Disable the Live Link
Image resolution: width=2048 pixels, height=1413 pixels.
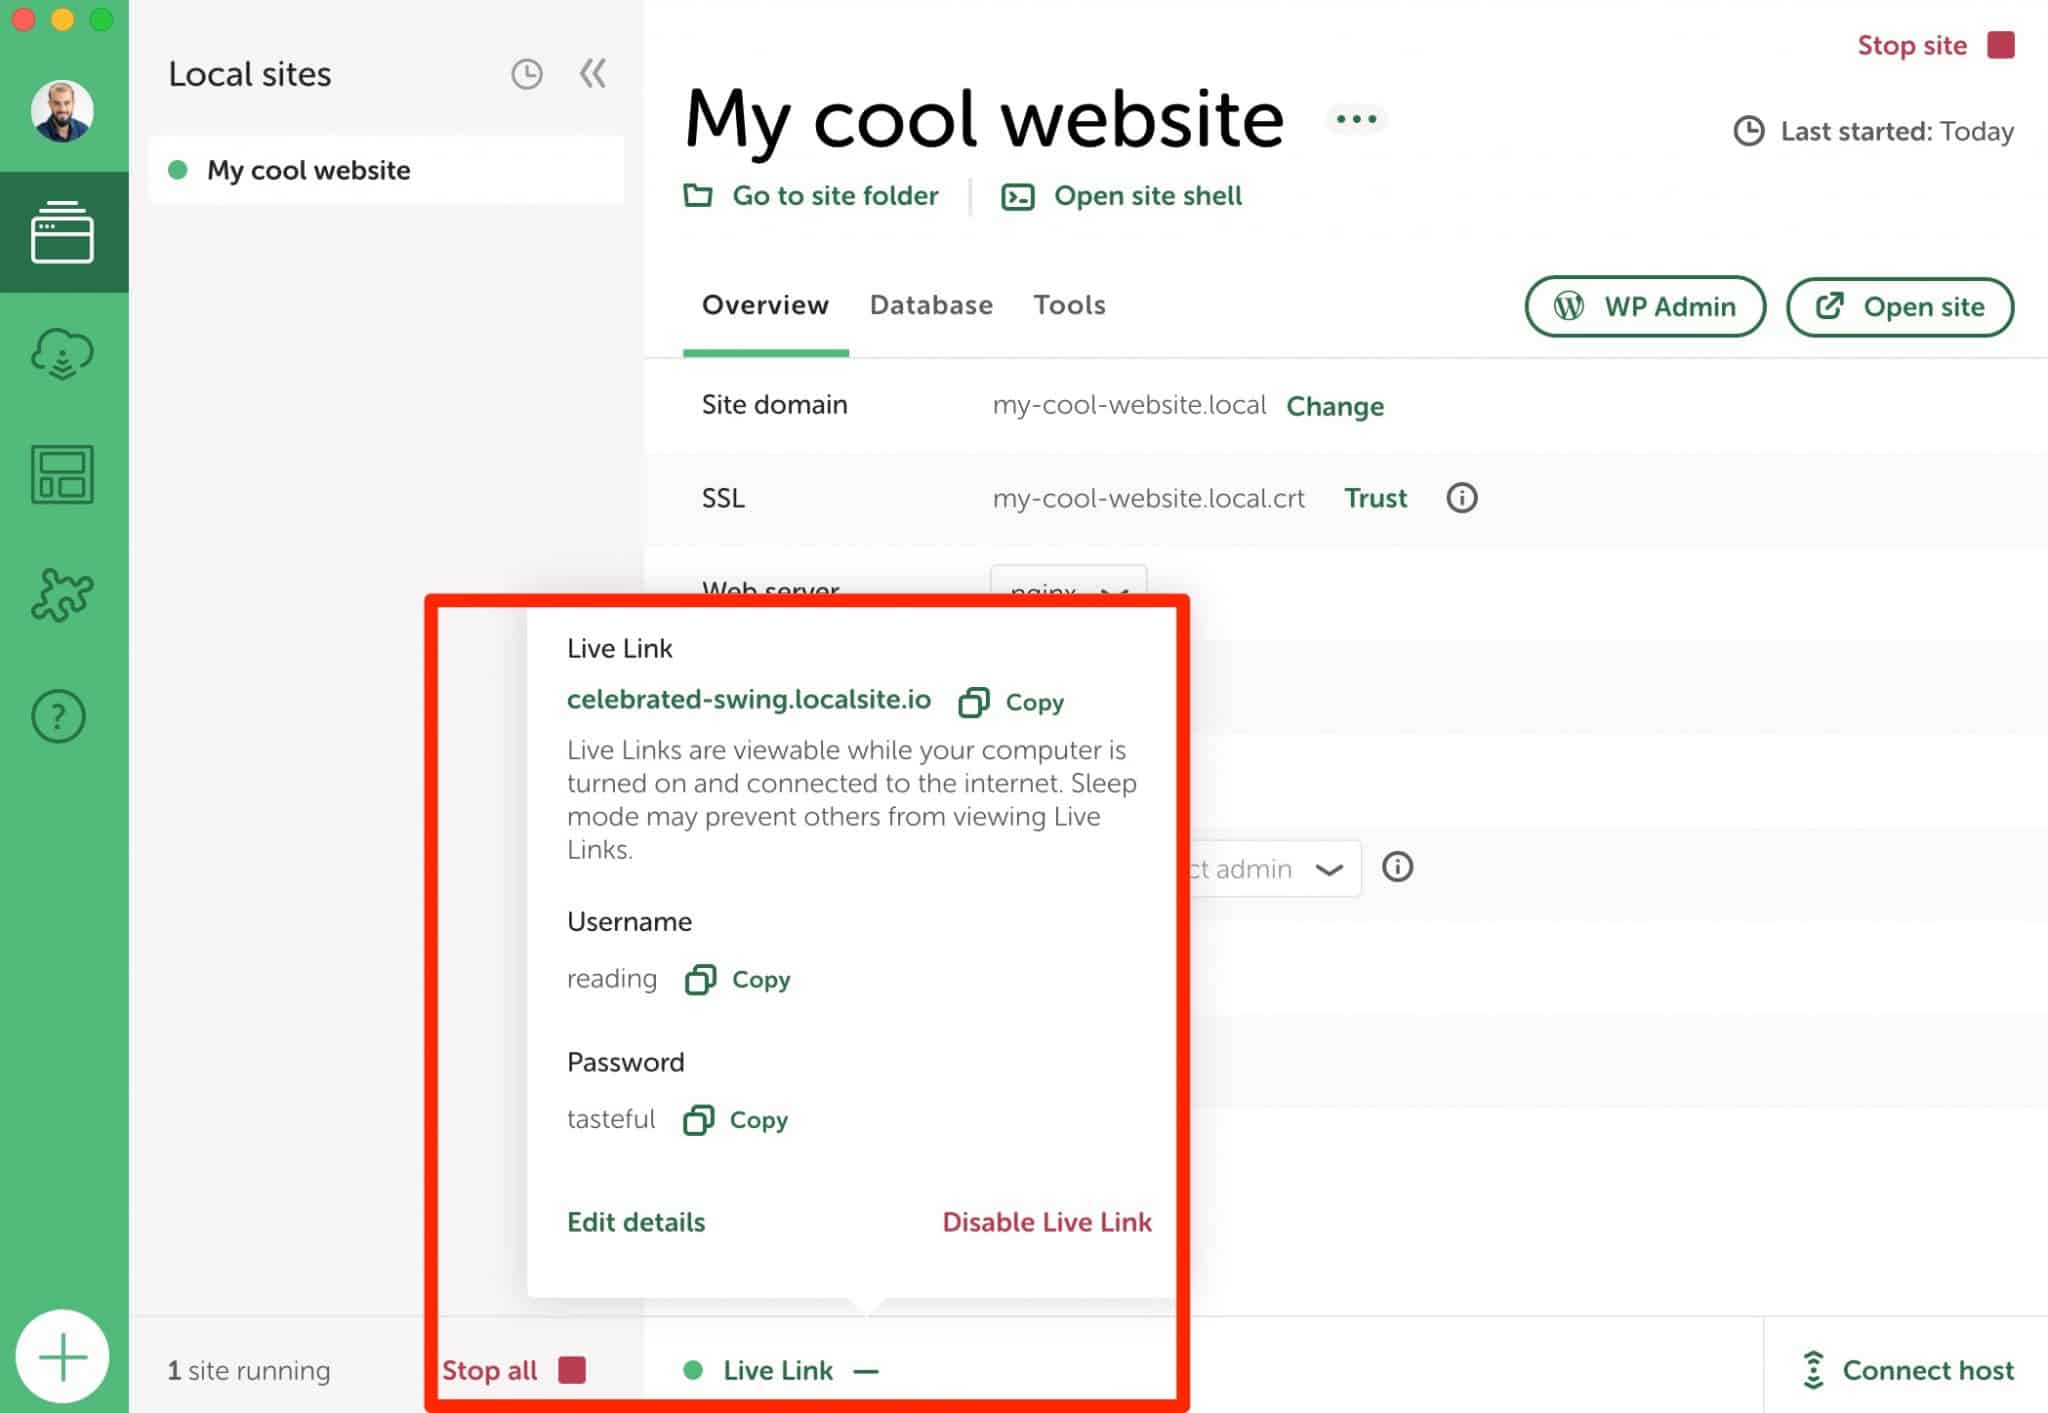1046,1221
